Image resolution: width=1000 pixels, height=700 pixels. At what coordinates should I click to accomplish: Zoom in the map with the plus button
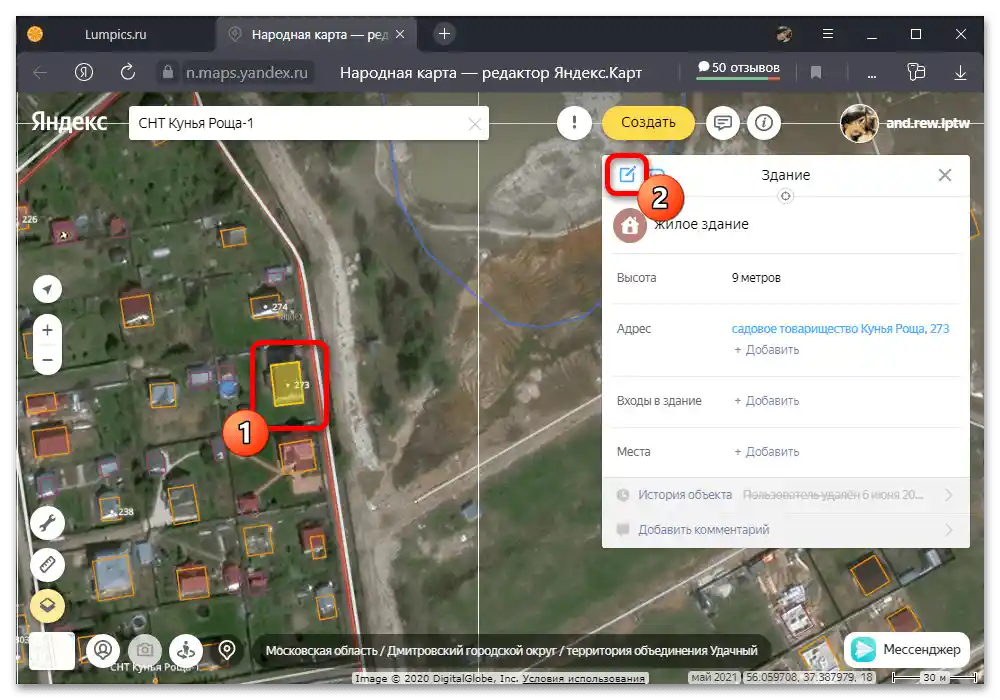(x=47, y=330)
